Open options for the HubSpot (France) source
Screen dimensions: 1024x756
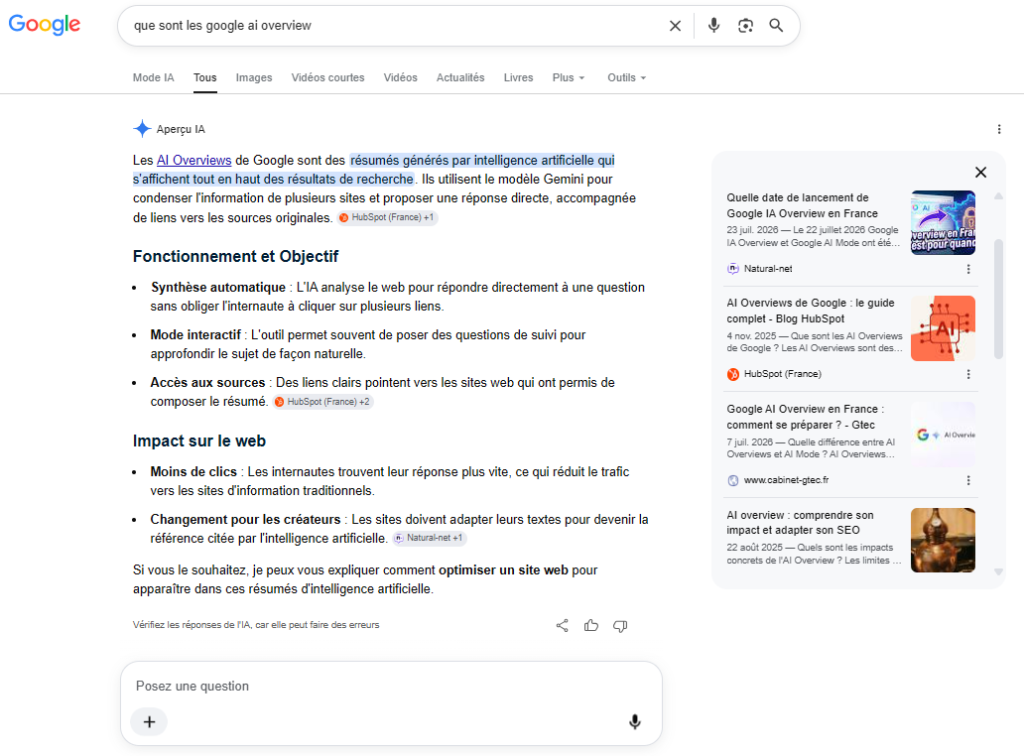pyautogui.click(x=968, y=374)
